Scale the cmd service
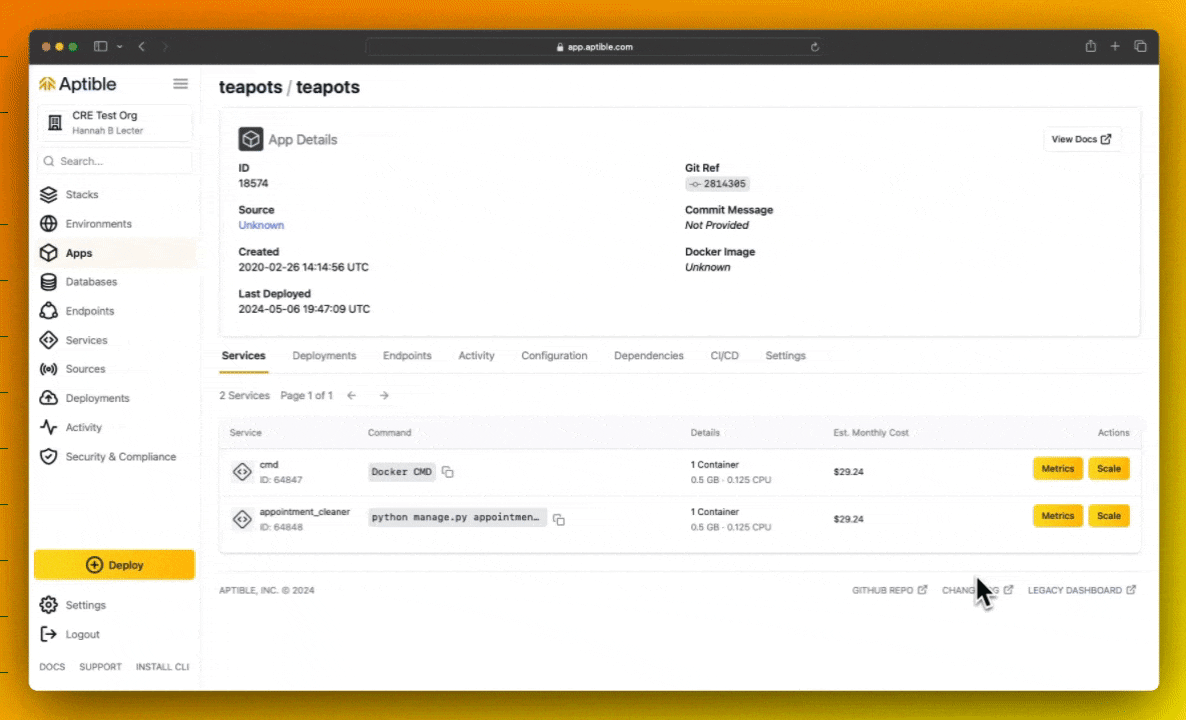Image resolution: width=1186 pixels, height=720 pixels. [x=1108, y=469]
